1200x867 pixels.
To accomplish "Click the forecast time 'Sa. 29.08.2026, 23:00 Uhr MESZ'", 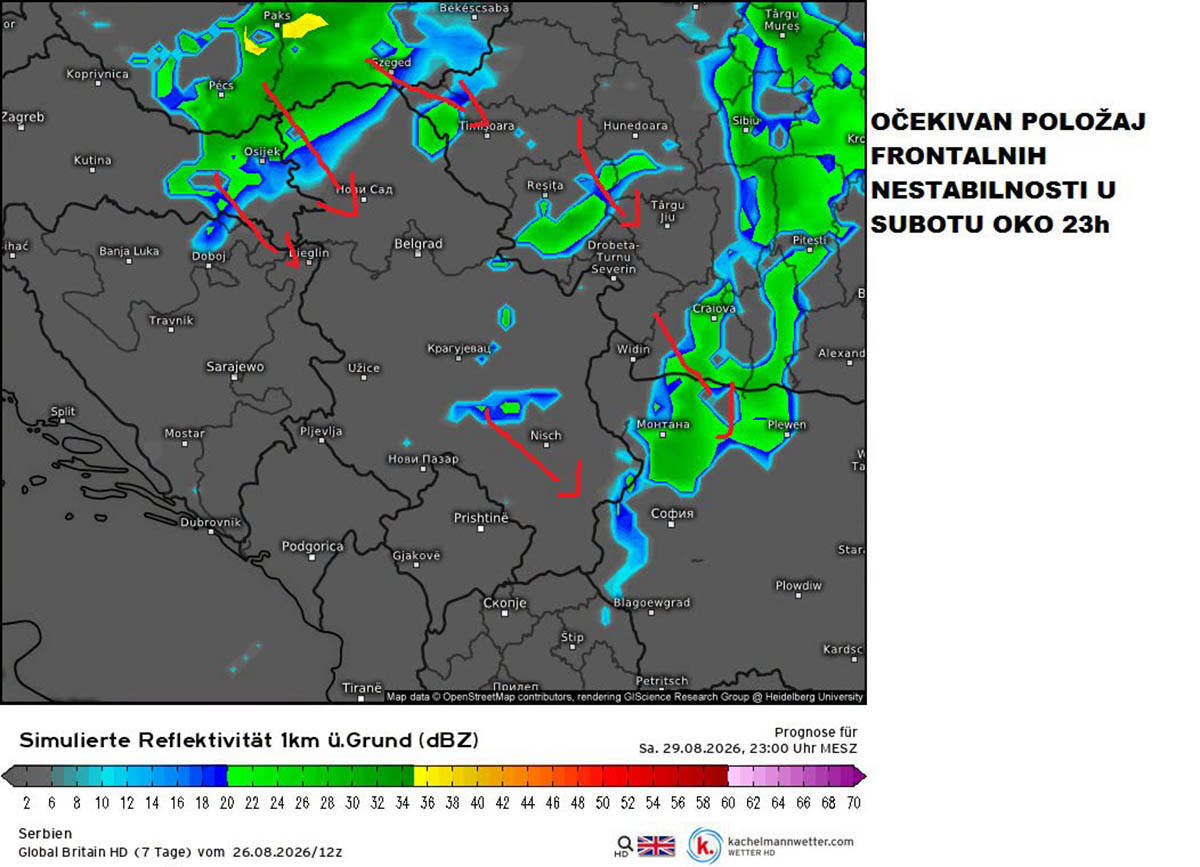I will (x=748, y=748).
